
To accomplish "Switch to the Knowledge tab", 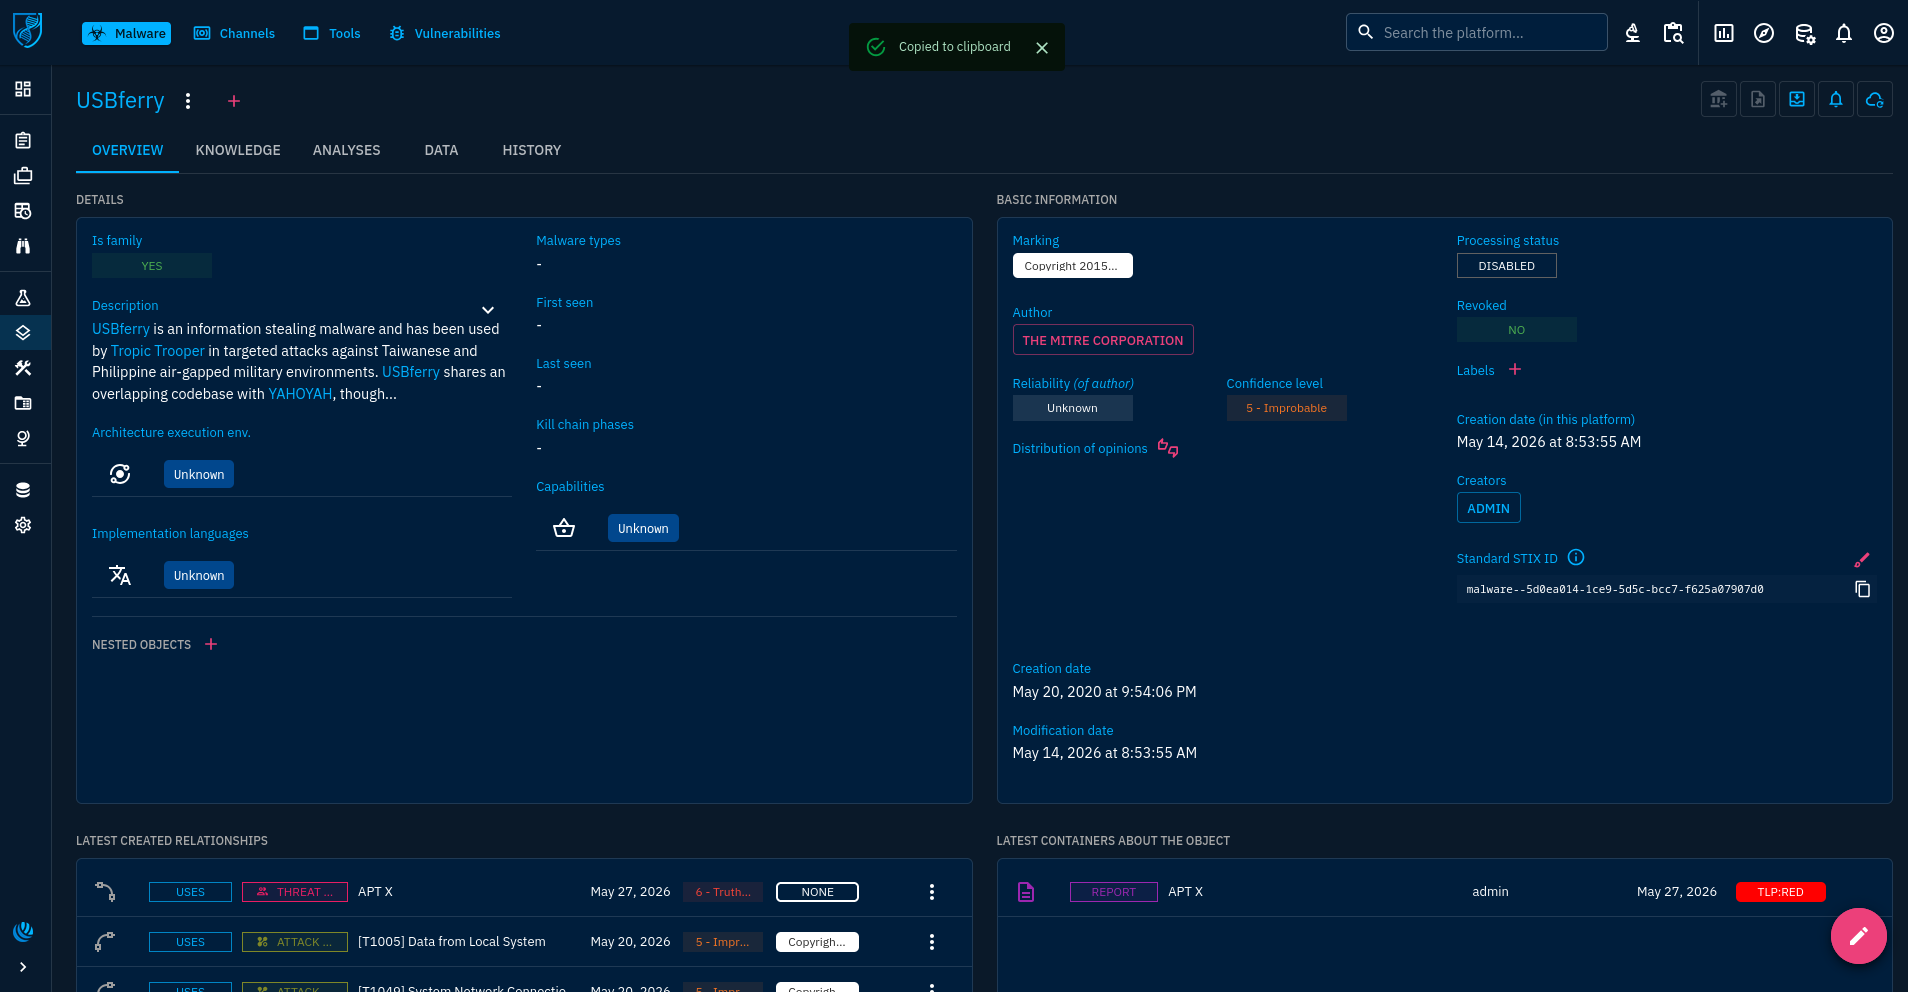I will (238, 150).
